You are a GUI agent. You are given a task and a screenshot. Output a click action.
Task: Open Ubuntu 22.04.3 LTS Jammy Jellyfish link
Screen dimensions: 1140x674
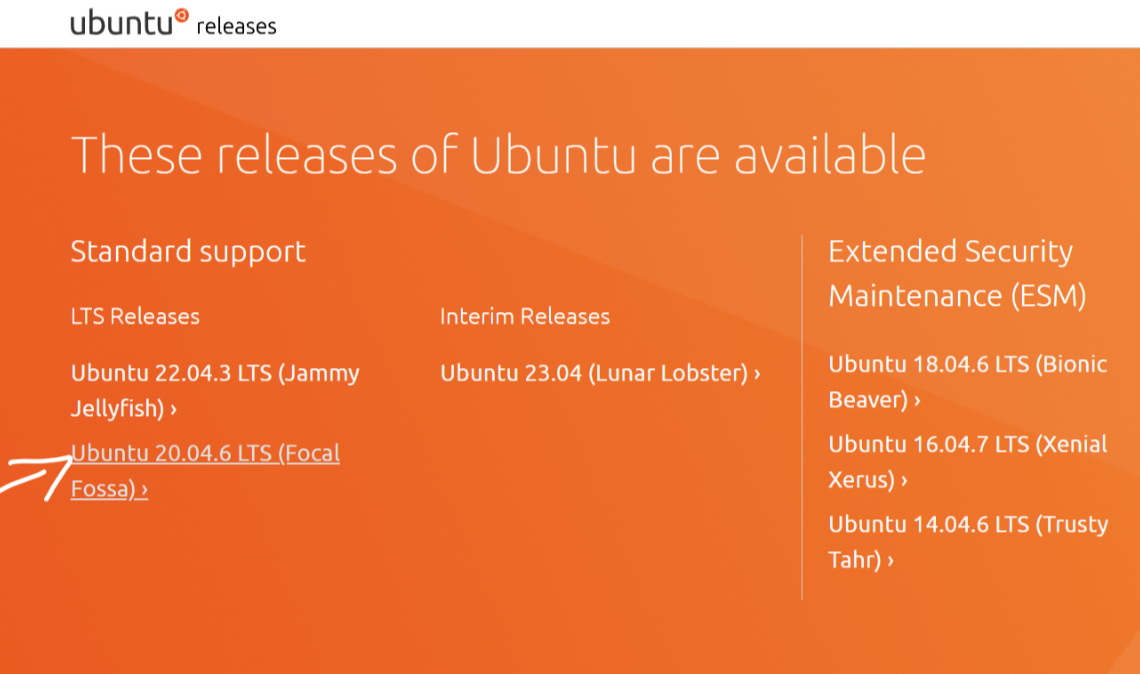[x=214, y=373]
